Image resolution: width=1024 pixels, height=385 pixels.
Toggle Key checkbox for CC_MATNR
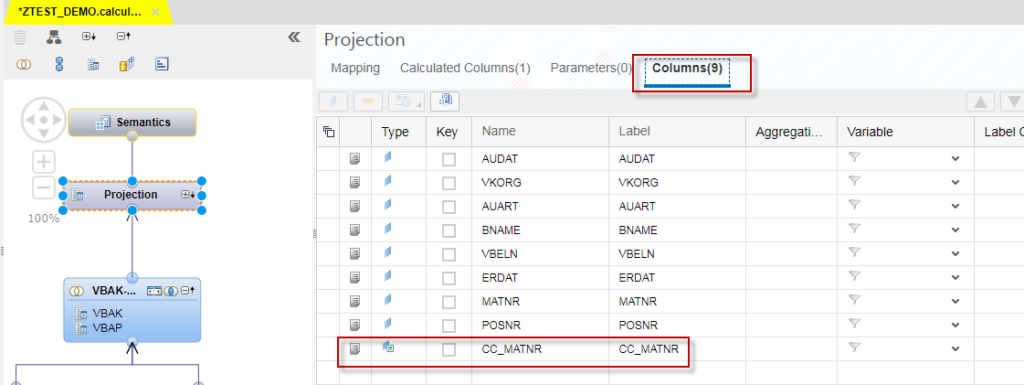click(449, 350)
